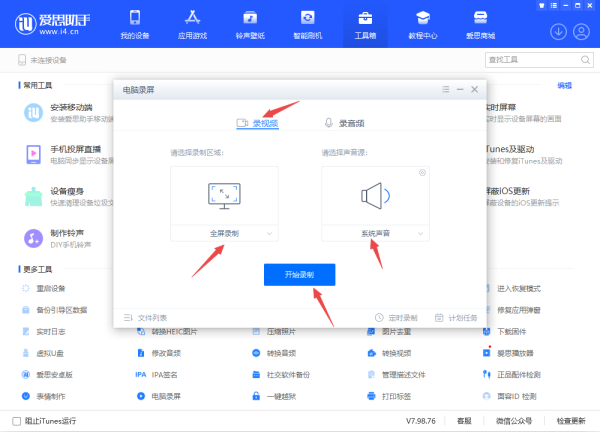Open the 文件列表 file list
The height and width of the screenshot is (432, 600).
coord(145,318)
